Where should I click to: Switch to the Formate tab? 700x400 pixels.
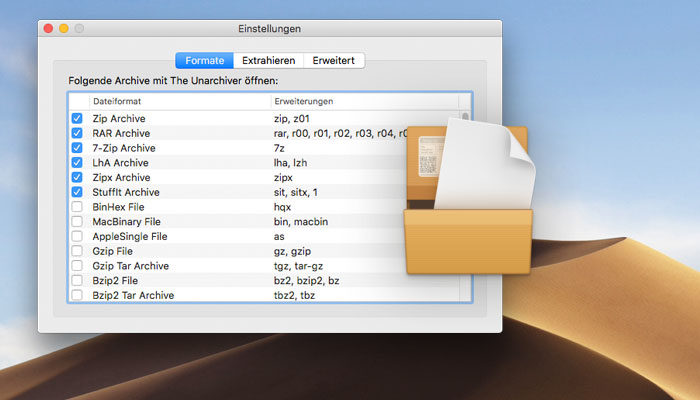click(204, 60)
